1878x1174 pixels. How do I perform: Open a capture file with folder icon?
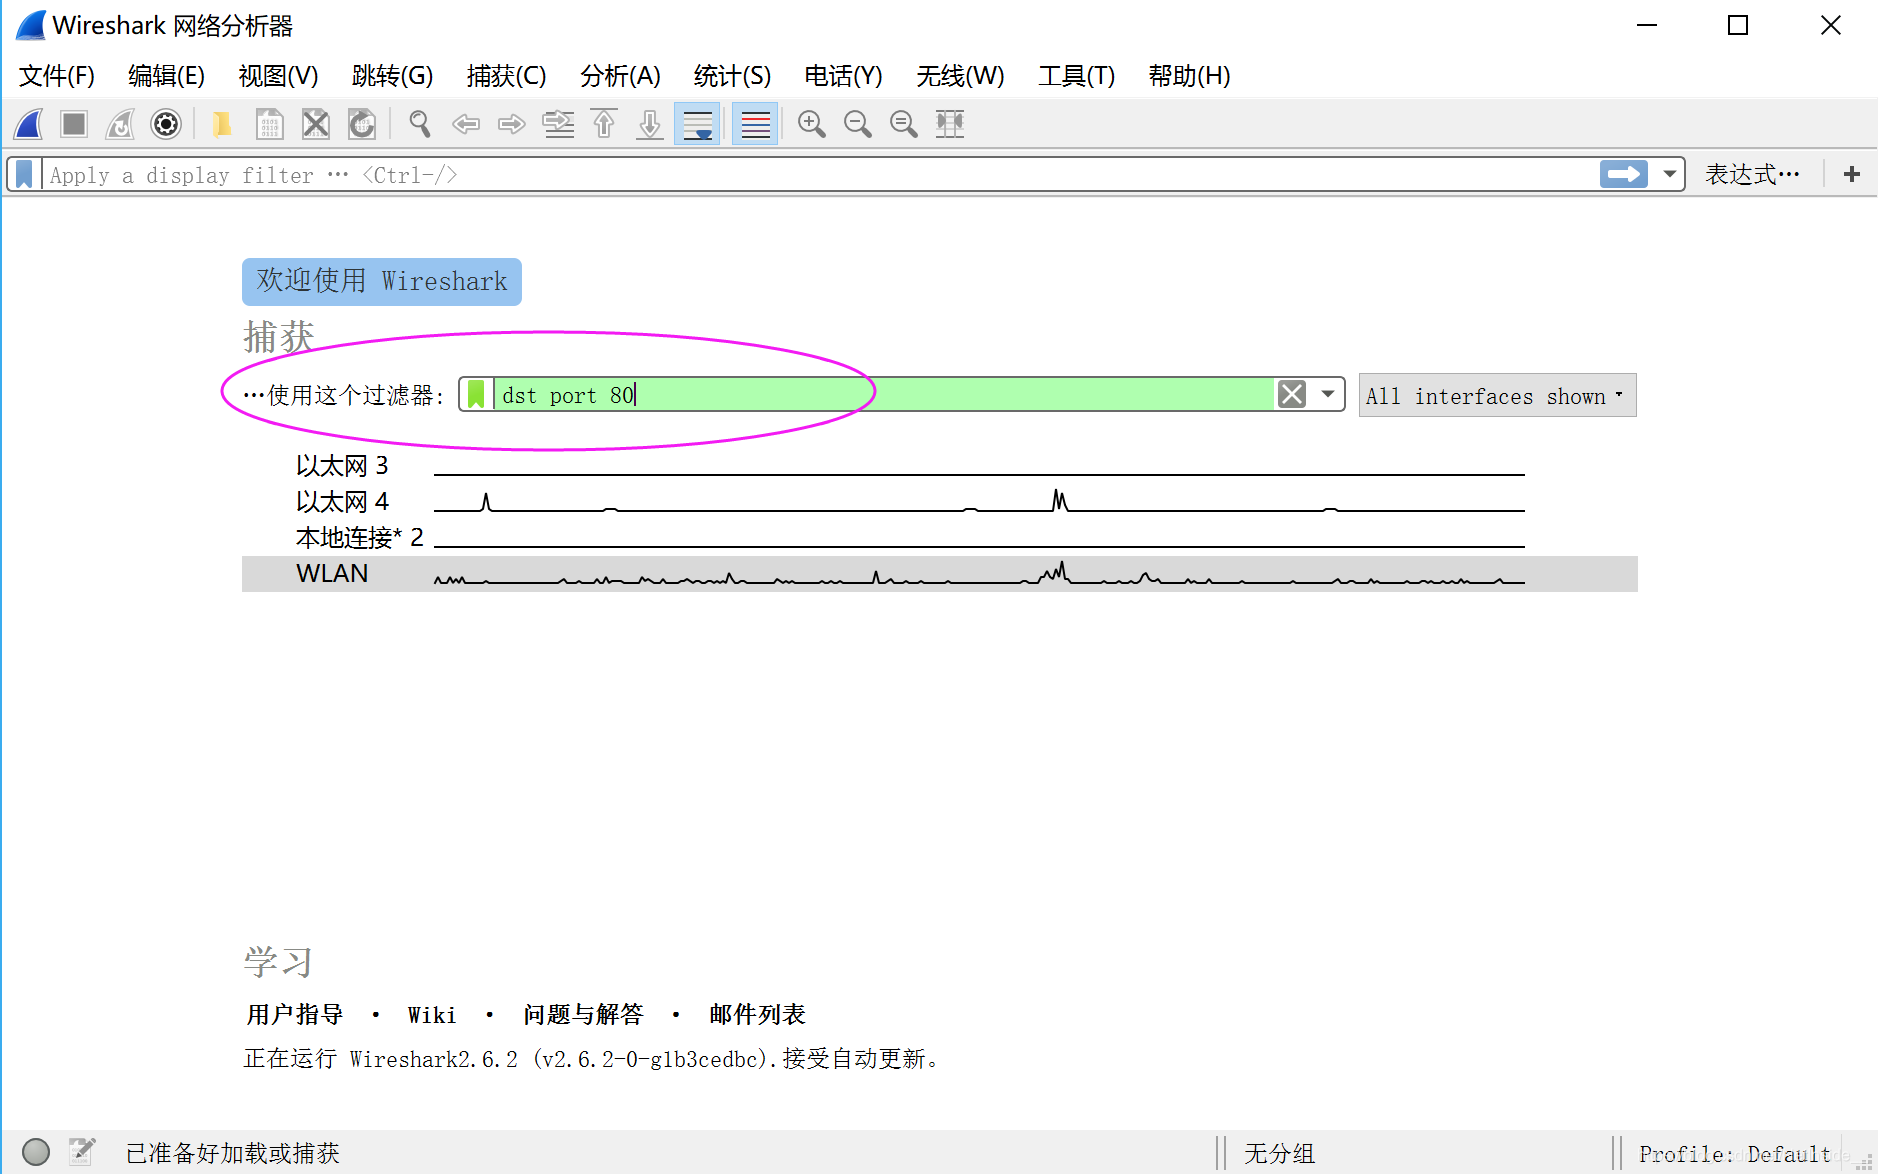(x=222, y=124)
